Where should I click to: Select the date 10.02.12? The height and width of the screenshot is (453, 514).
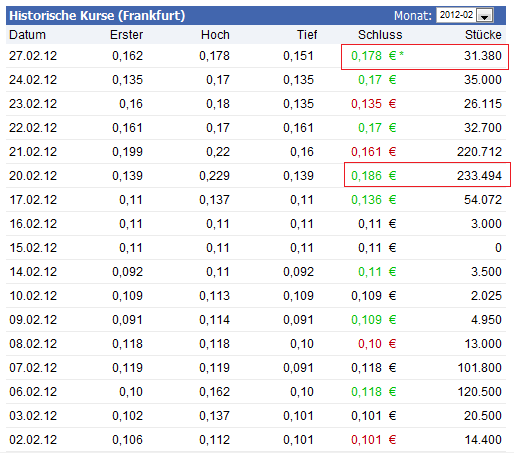tap(33, 296)
